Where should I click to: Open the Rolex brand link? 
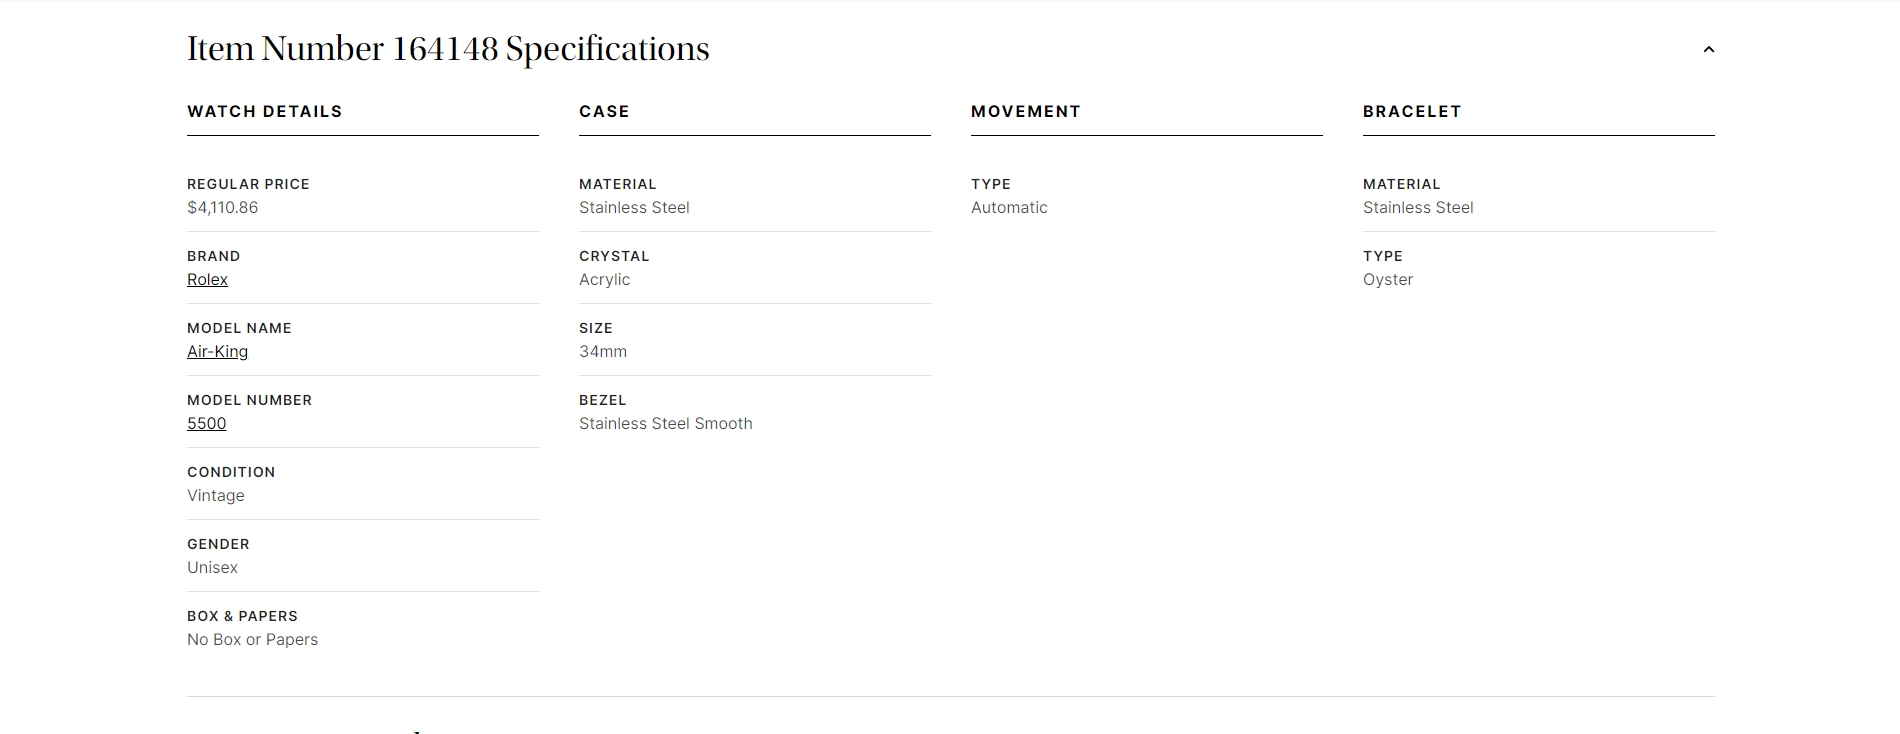207,280
